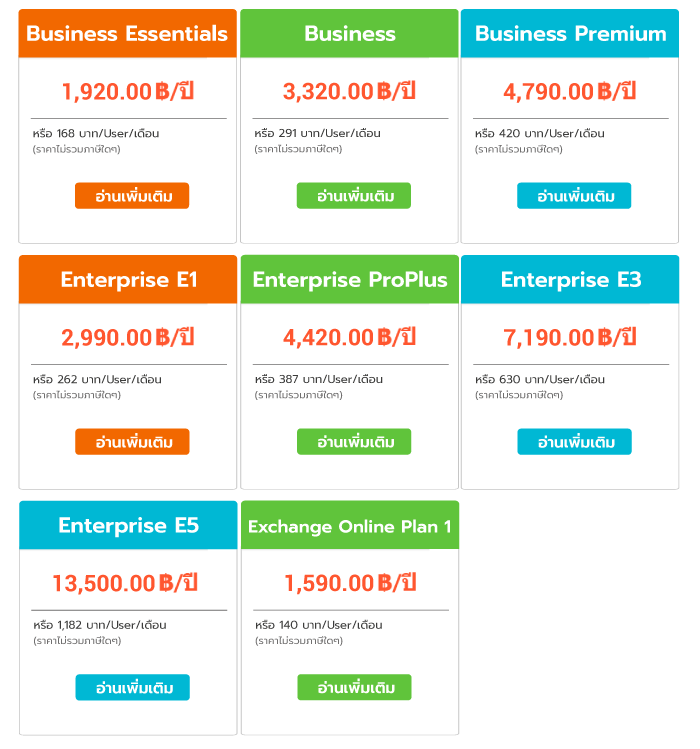The image size is (700, 749).
Task: Select the Business Essentials orange header
Action: [x=127, y=34]
